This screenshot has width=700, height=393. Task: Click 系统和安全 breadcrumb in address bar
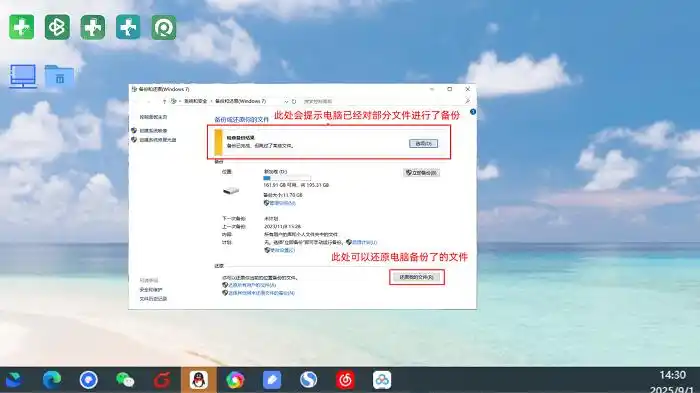195,101
